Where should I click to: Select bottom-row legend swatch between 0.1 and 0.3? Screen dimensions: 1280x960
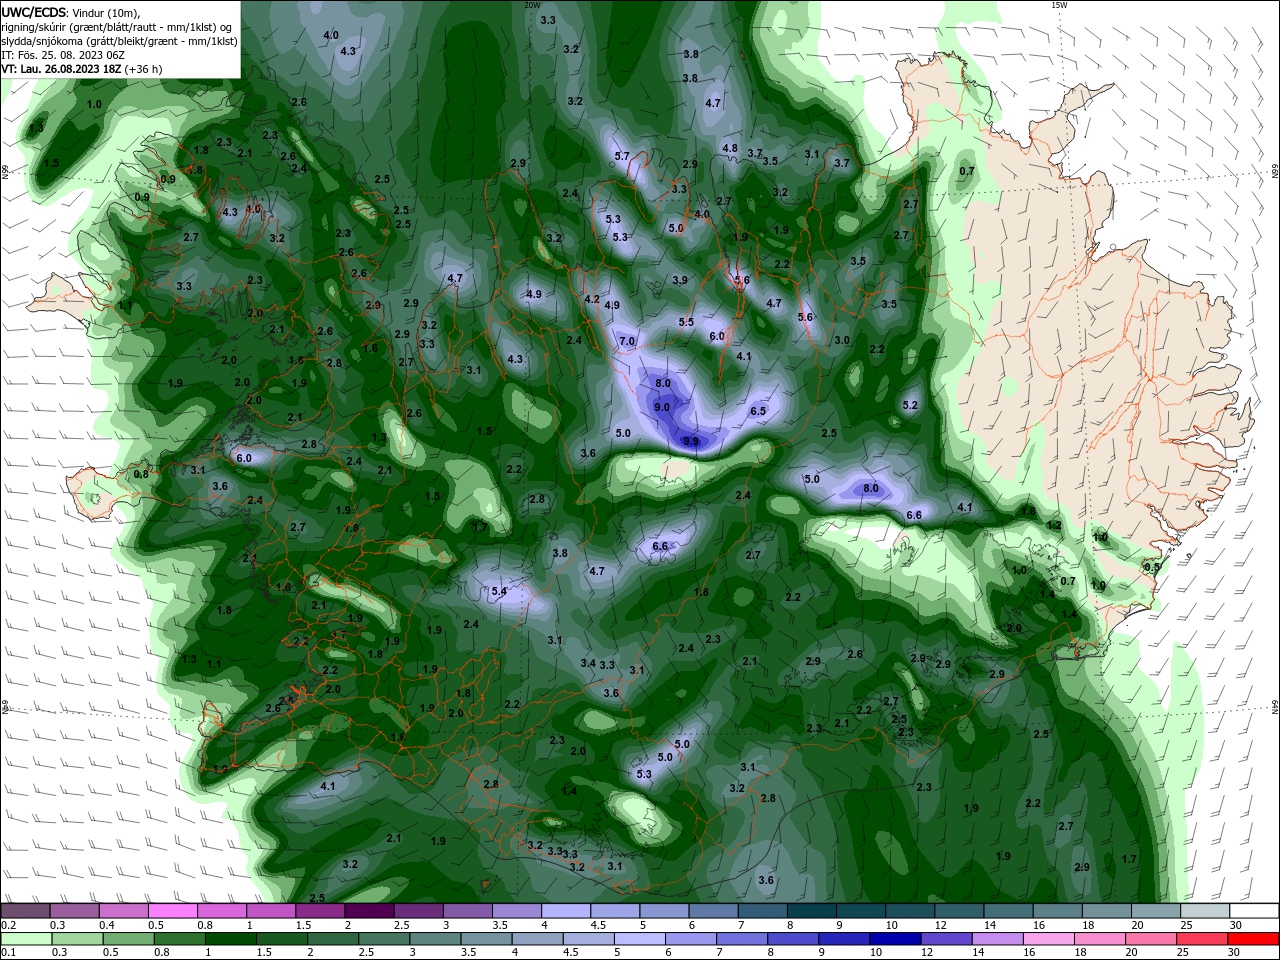point(26,939)
